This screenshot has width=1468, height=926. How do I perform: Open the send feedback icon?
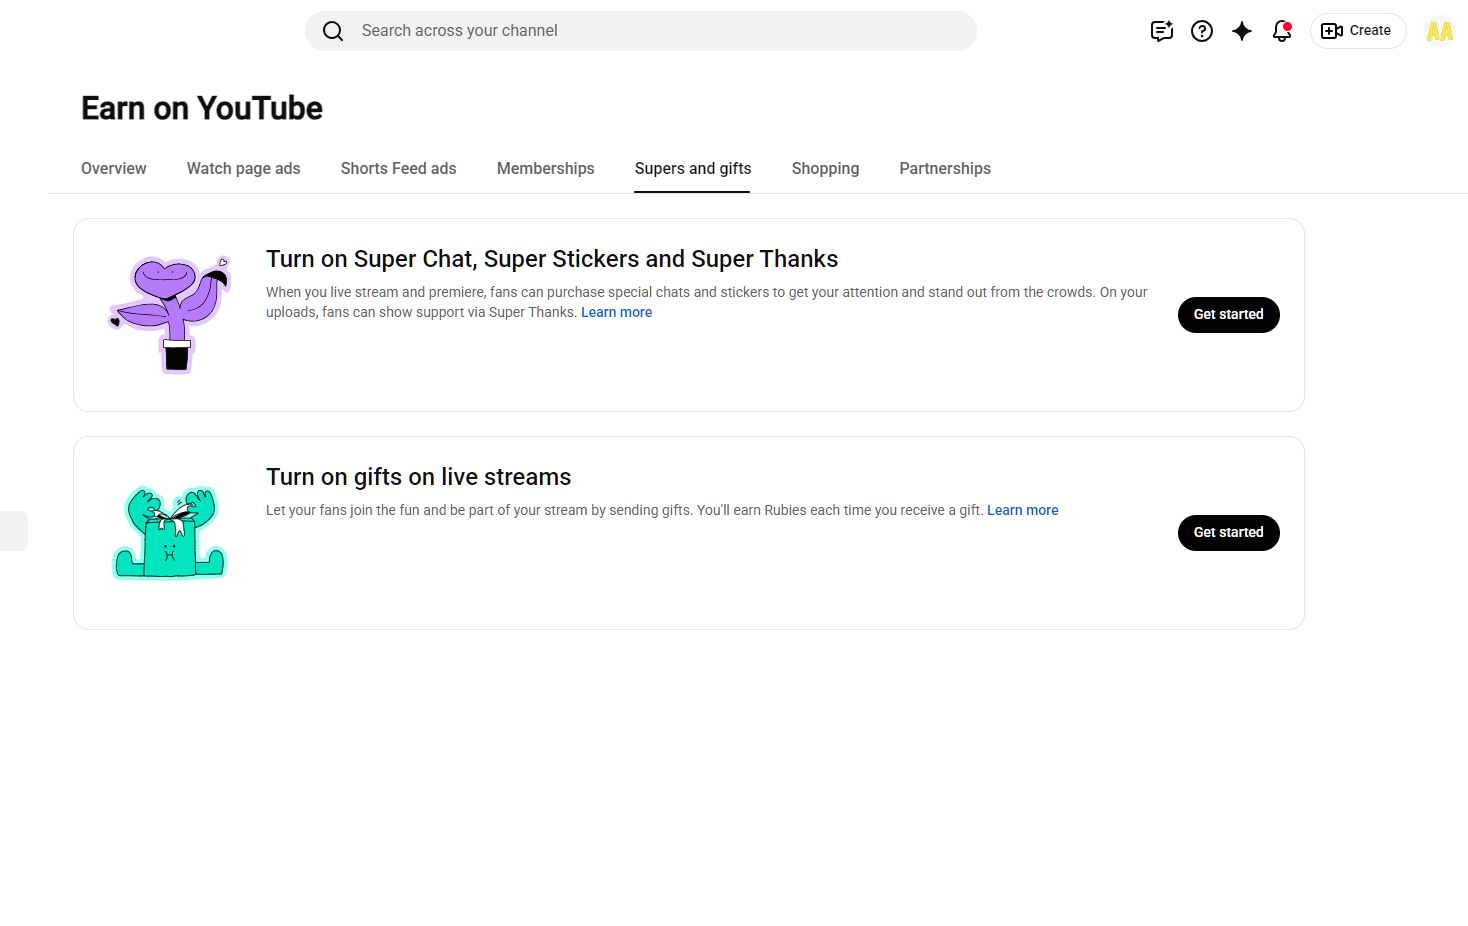click(1161, 31)
